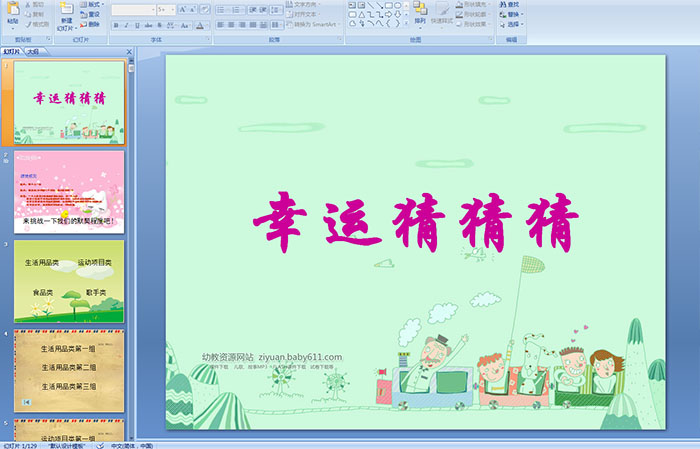This screenshot has height=449, width=700.
Task: Insert a text box shape
Action: (x=352, y=5)
